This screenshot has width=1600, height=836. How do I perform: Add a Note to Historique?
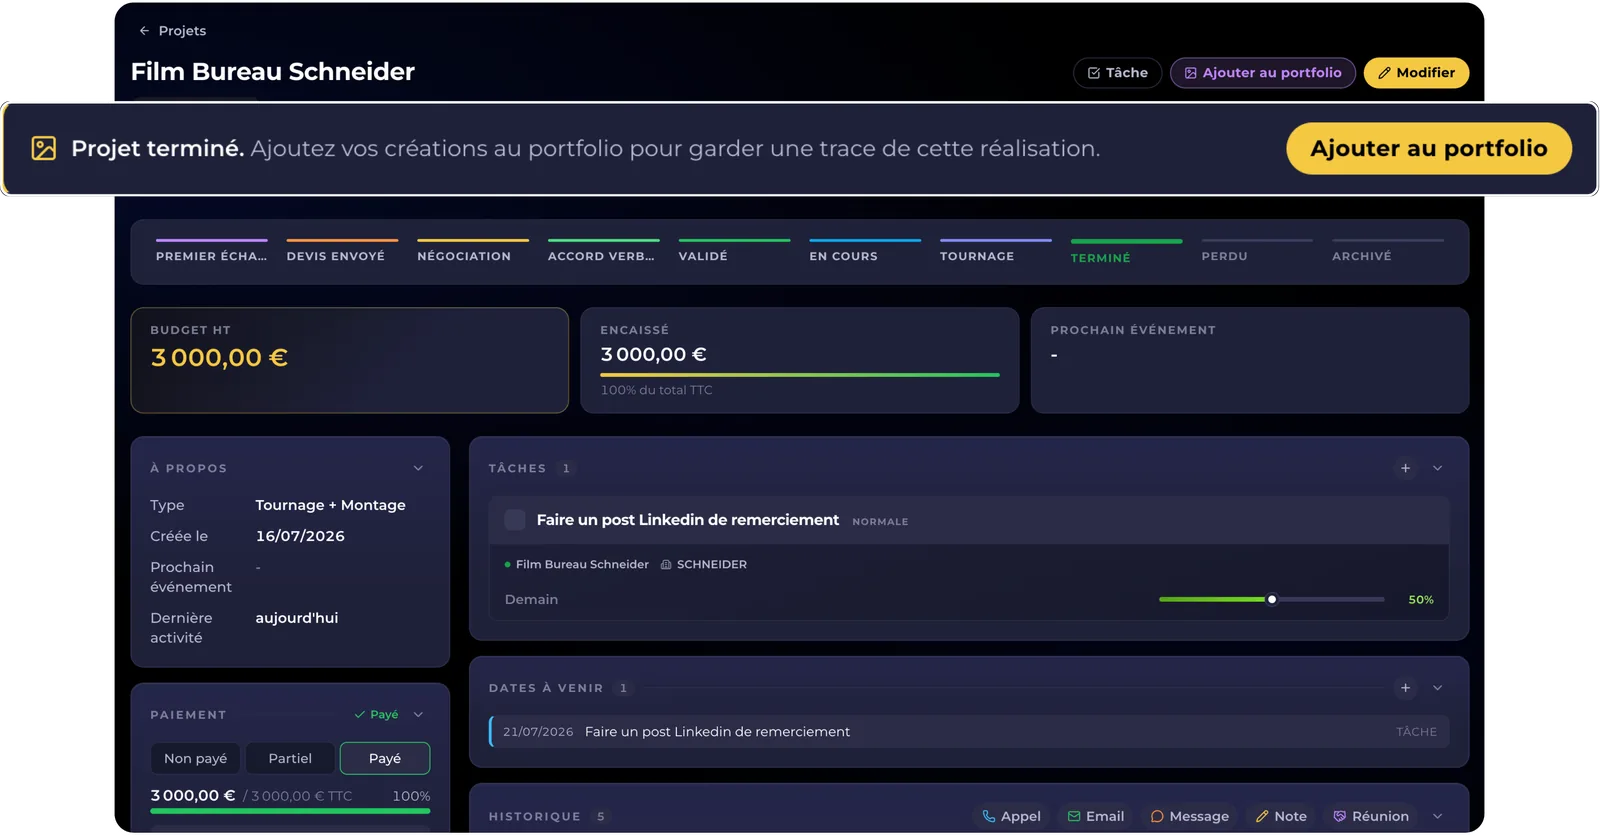pyautogui.click(x=1281, y=817)
